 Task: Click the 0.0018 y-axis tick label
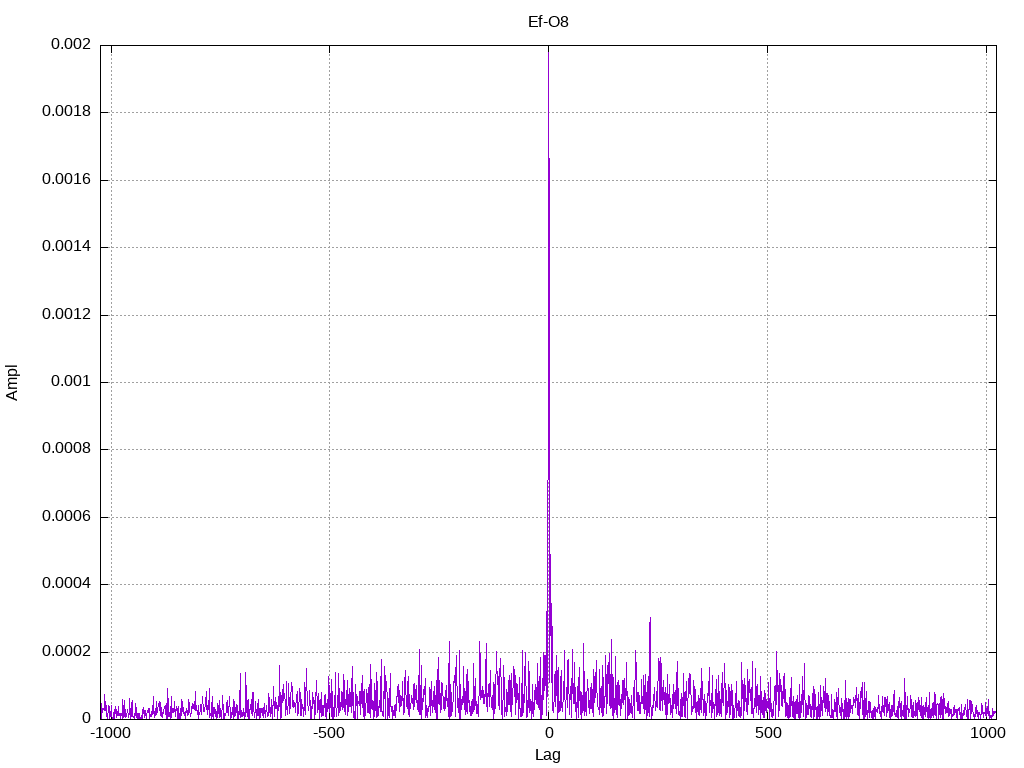point(66,112)
